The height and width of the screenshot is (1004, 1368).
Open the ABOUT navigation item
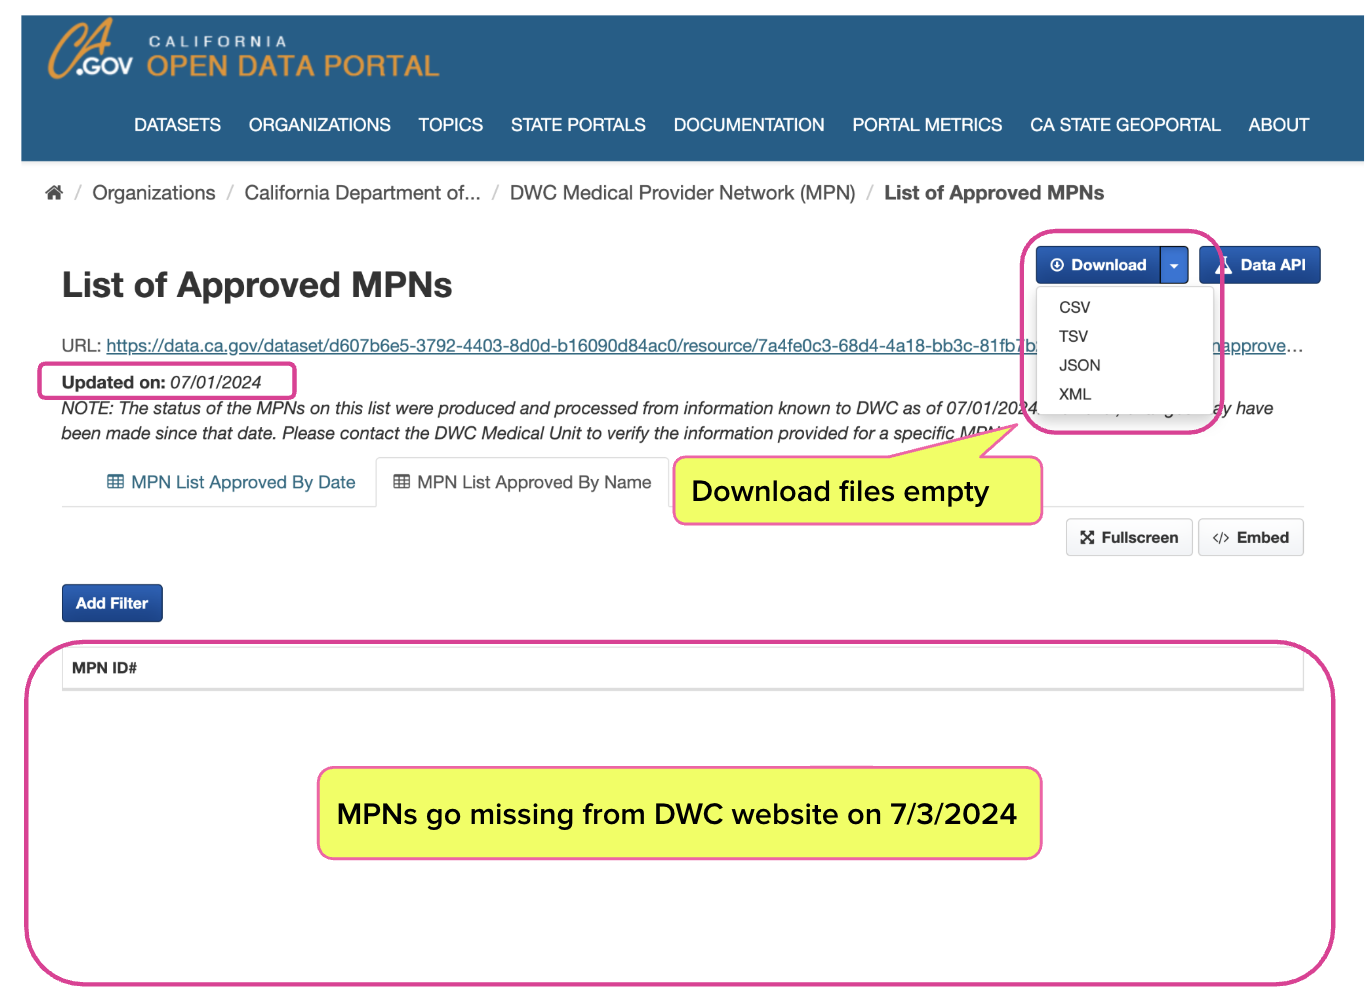[1278, 125]
